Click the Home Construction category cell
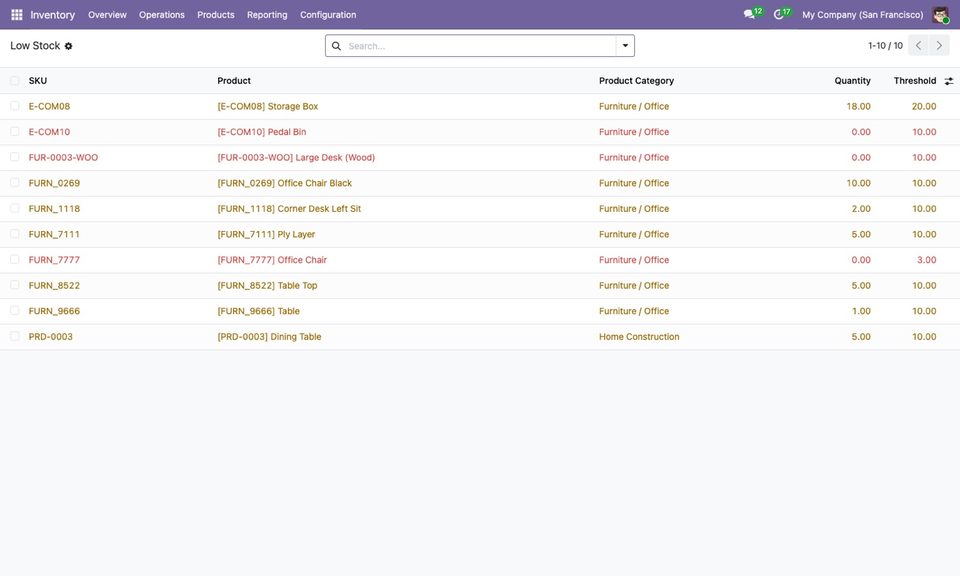 [x=639, y=337]
